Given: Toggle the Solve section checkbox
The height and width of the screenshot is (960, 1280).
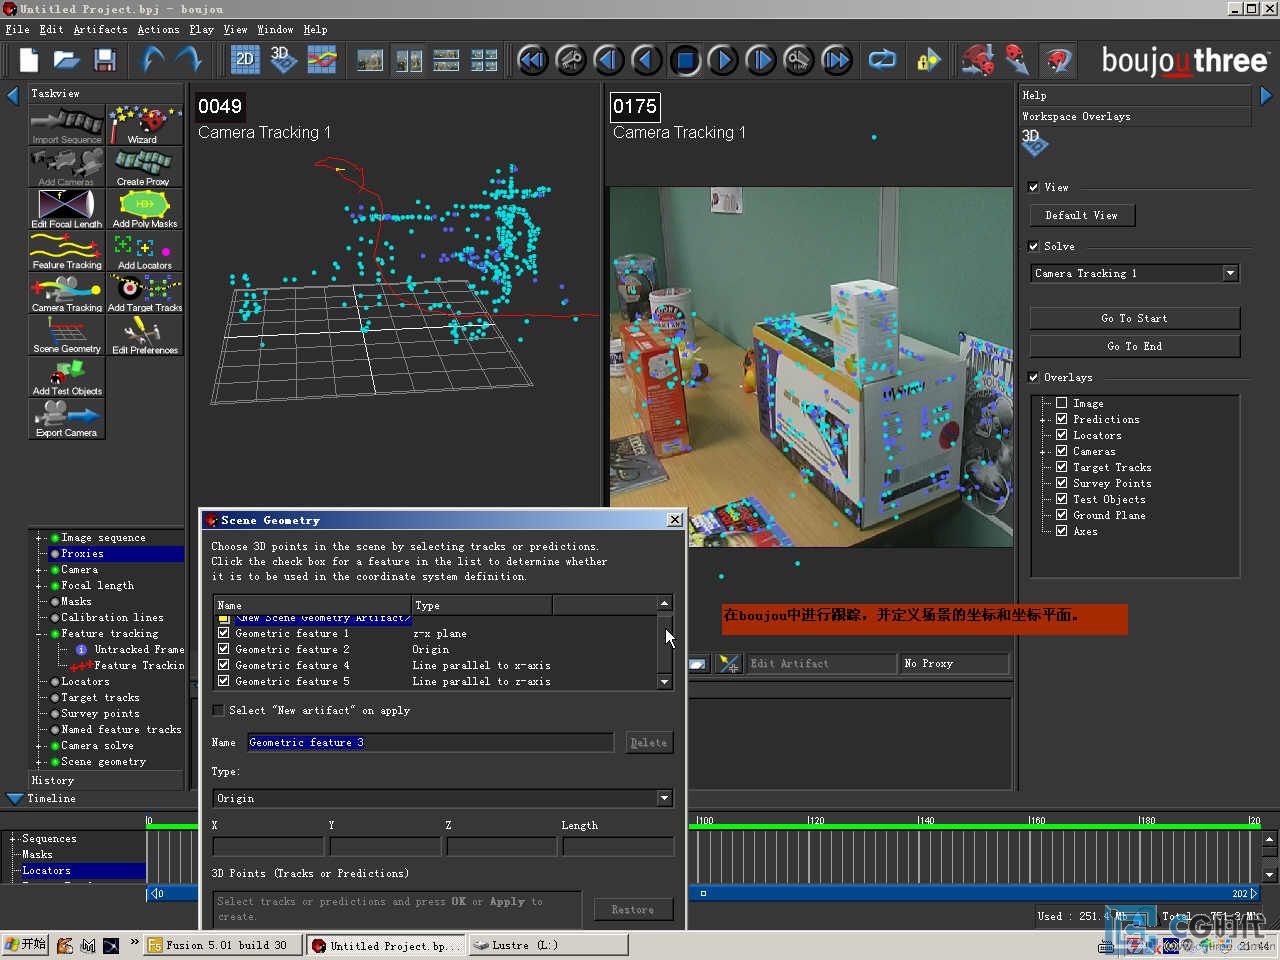Looking at the screenshot, I should pos(1034,246).
